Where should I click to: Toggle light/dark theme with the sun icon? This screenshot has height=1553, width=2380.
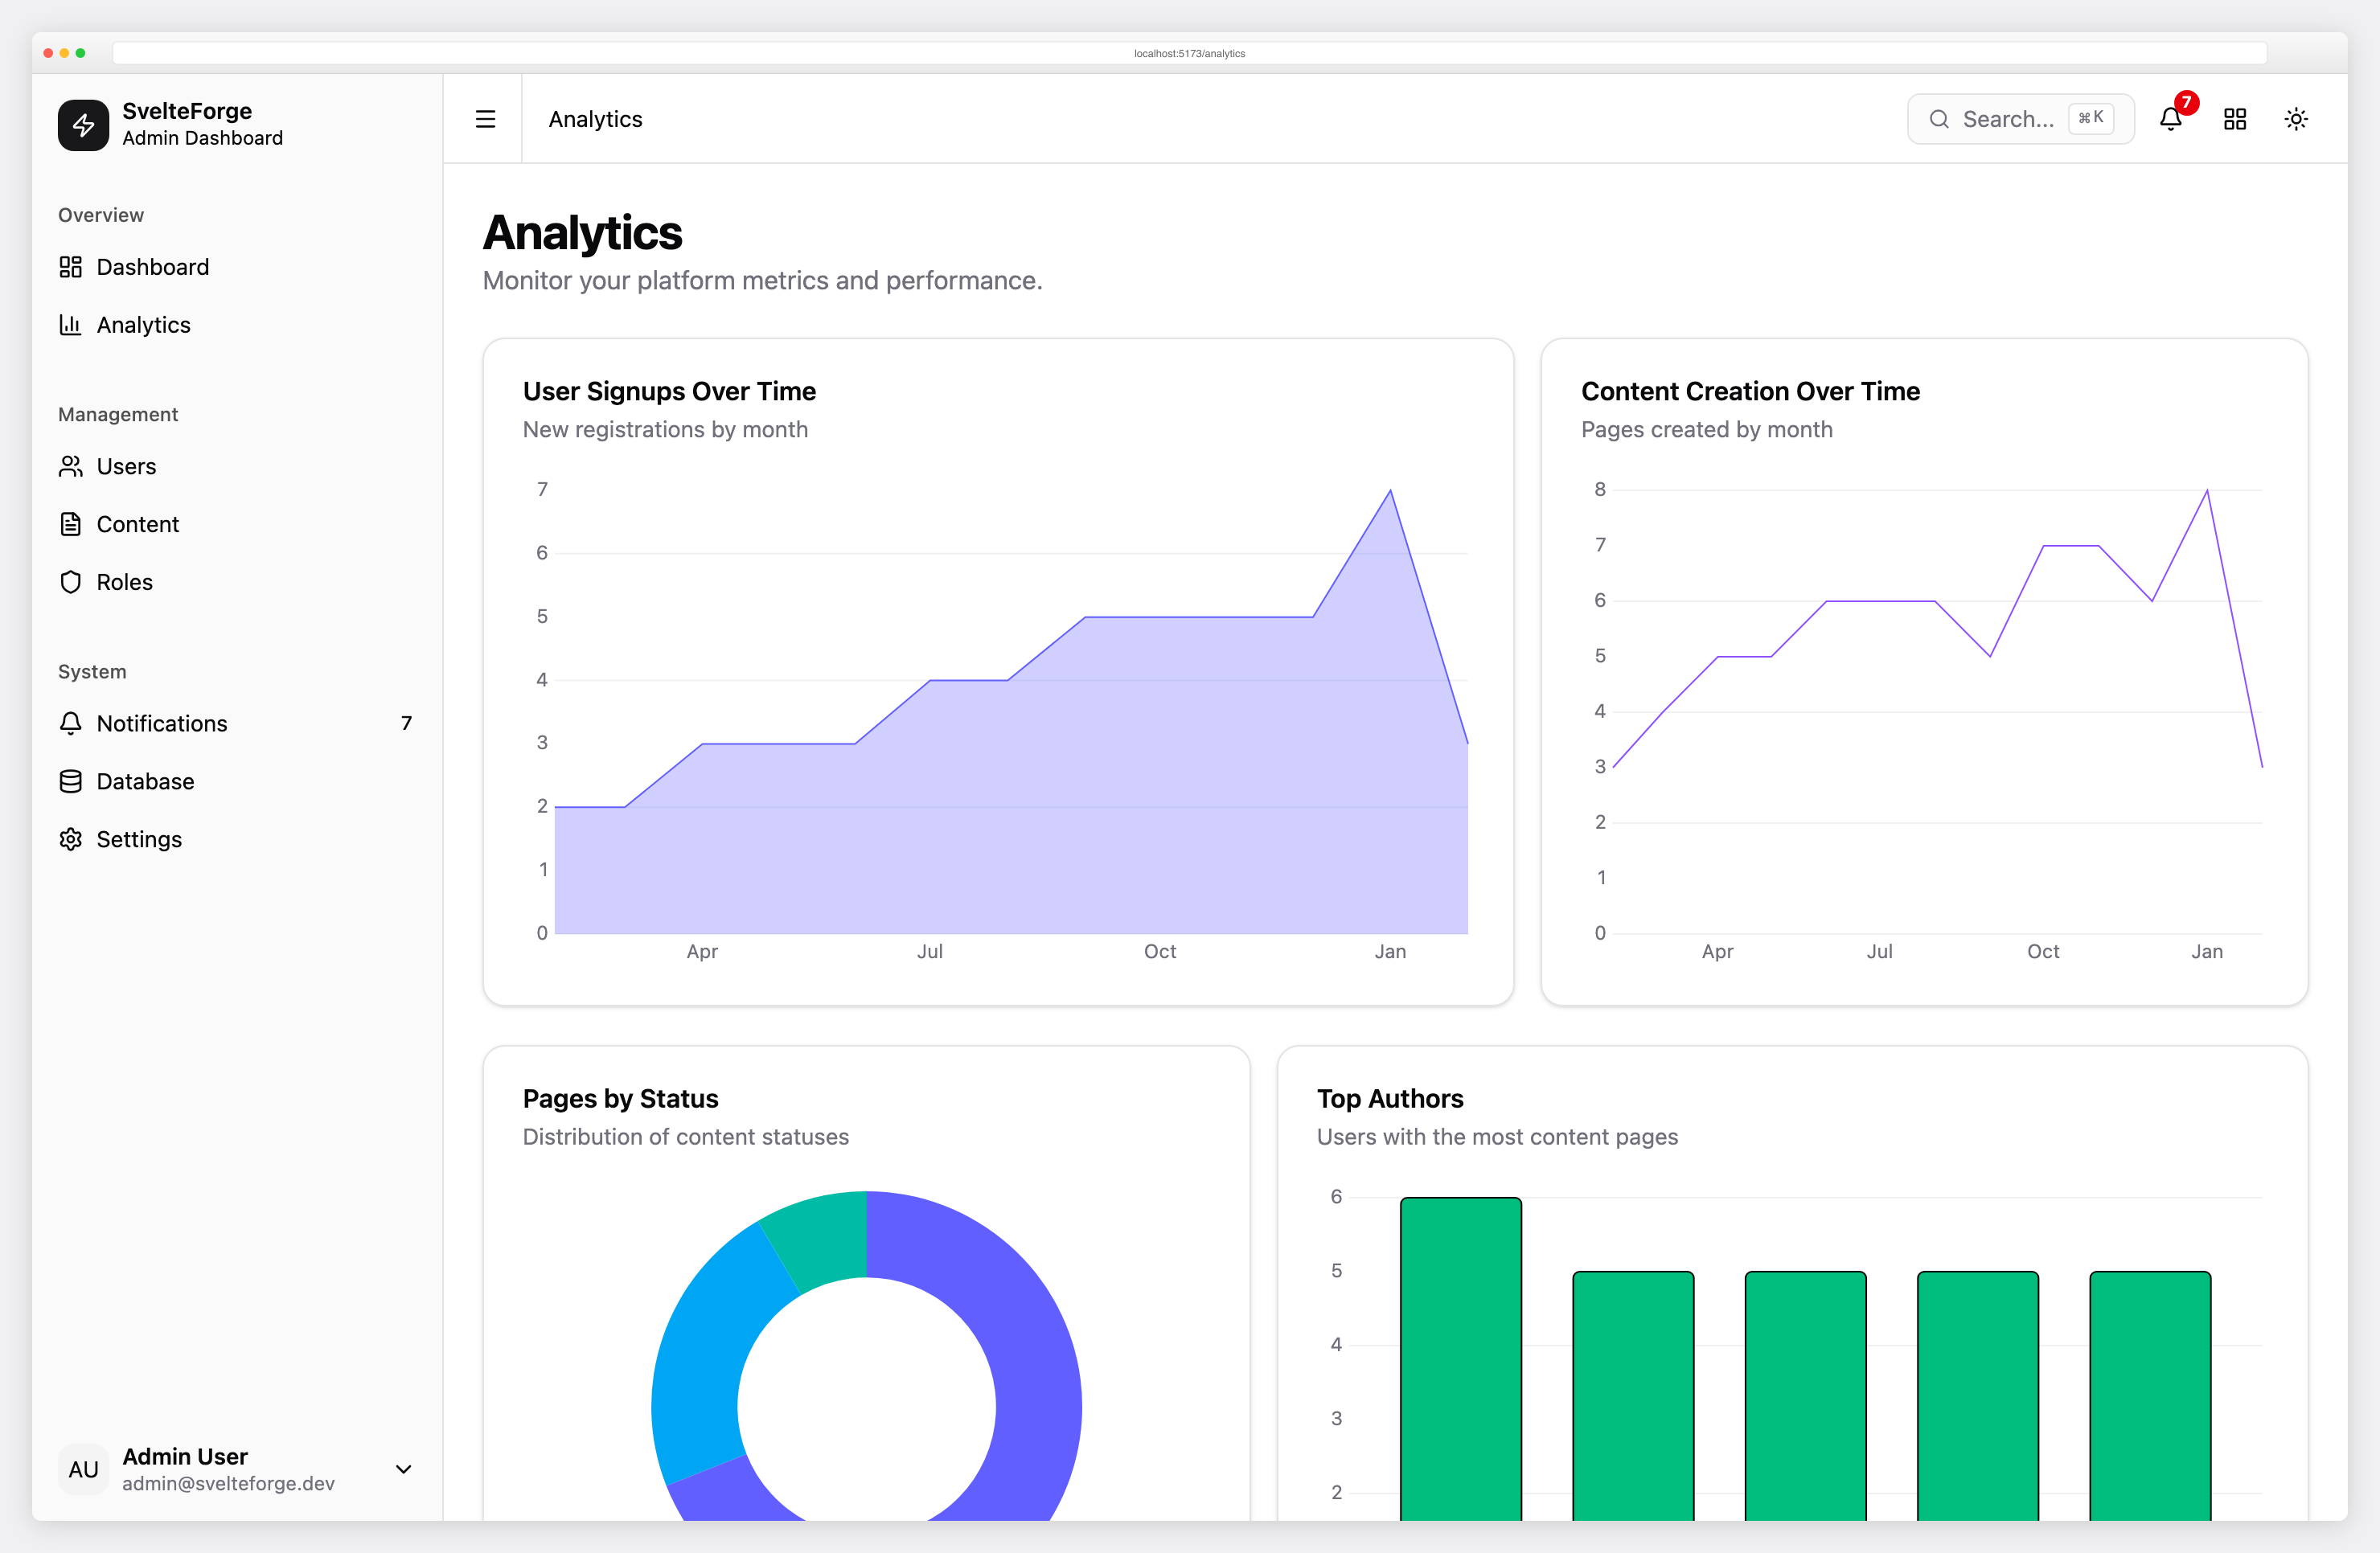2296,119
